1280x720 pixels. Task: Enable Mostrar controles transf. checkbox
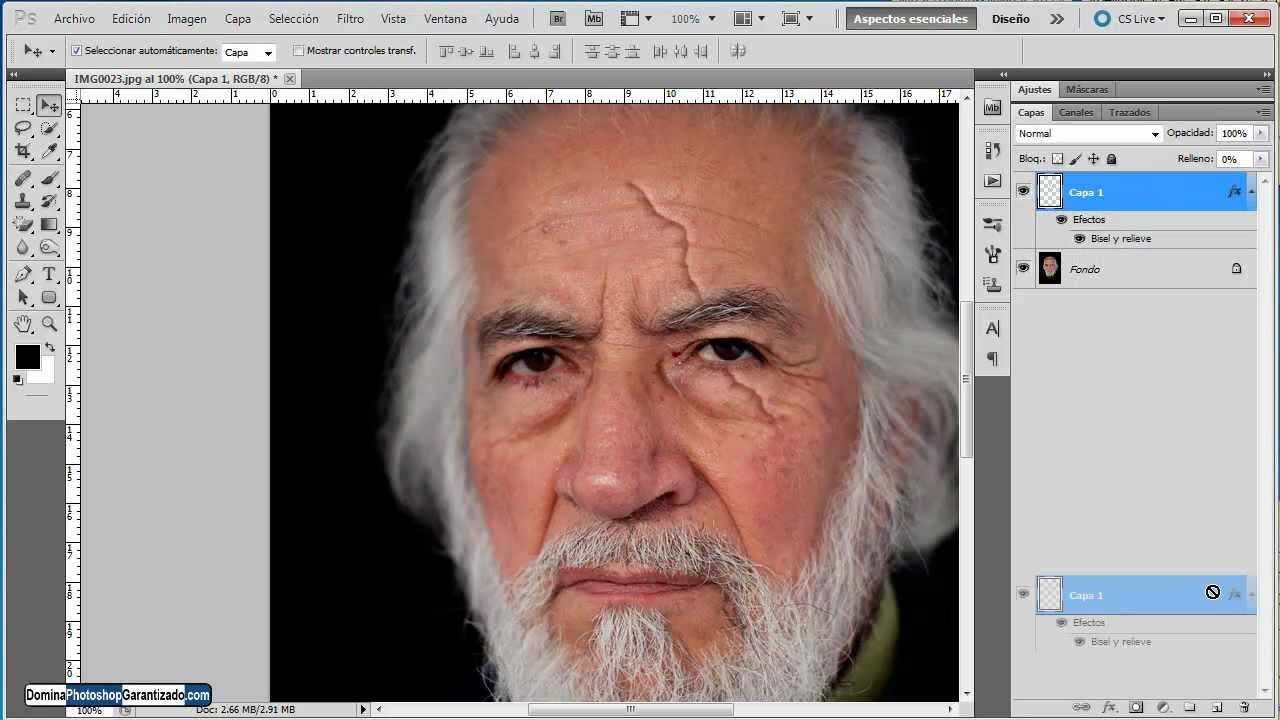[298, 51]
